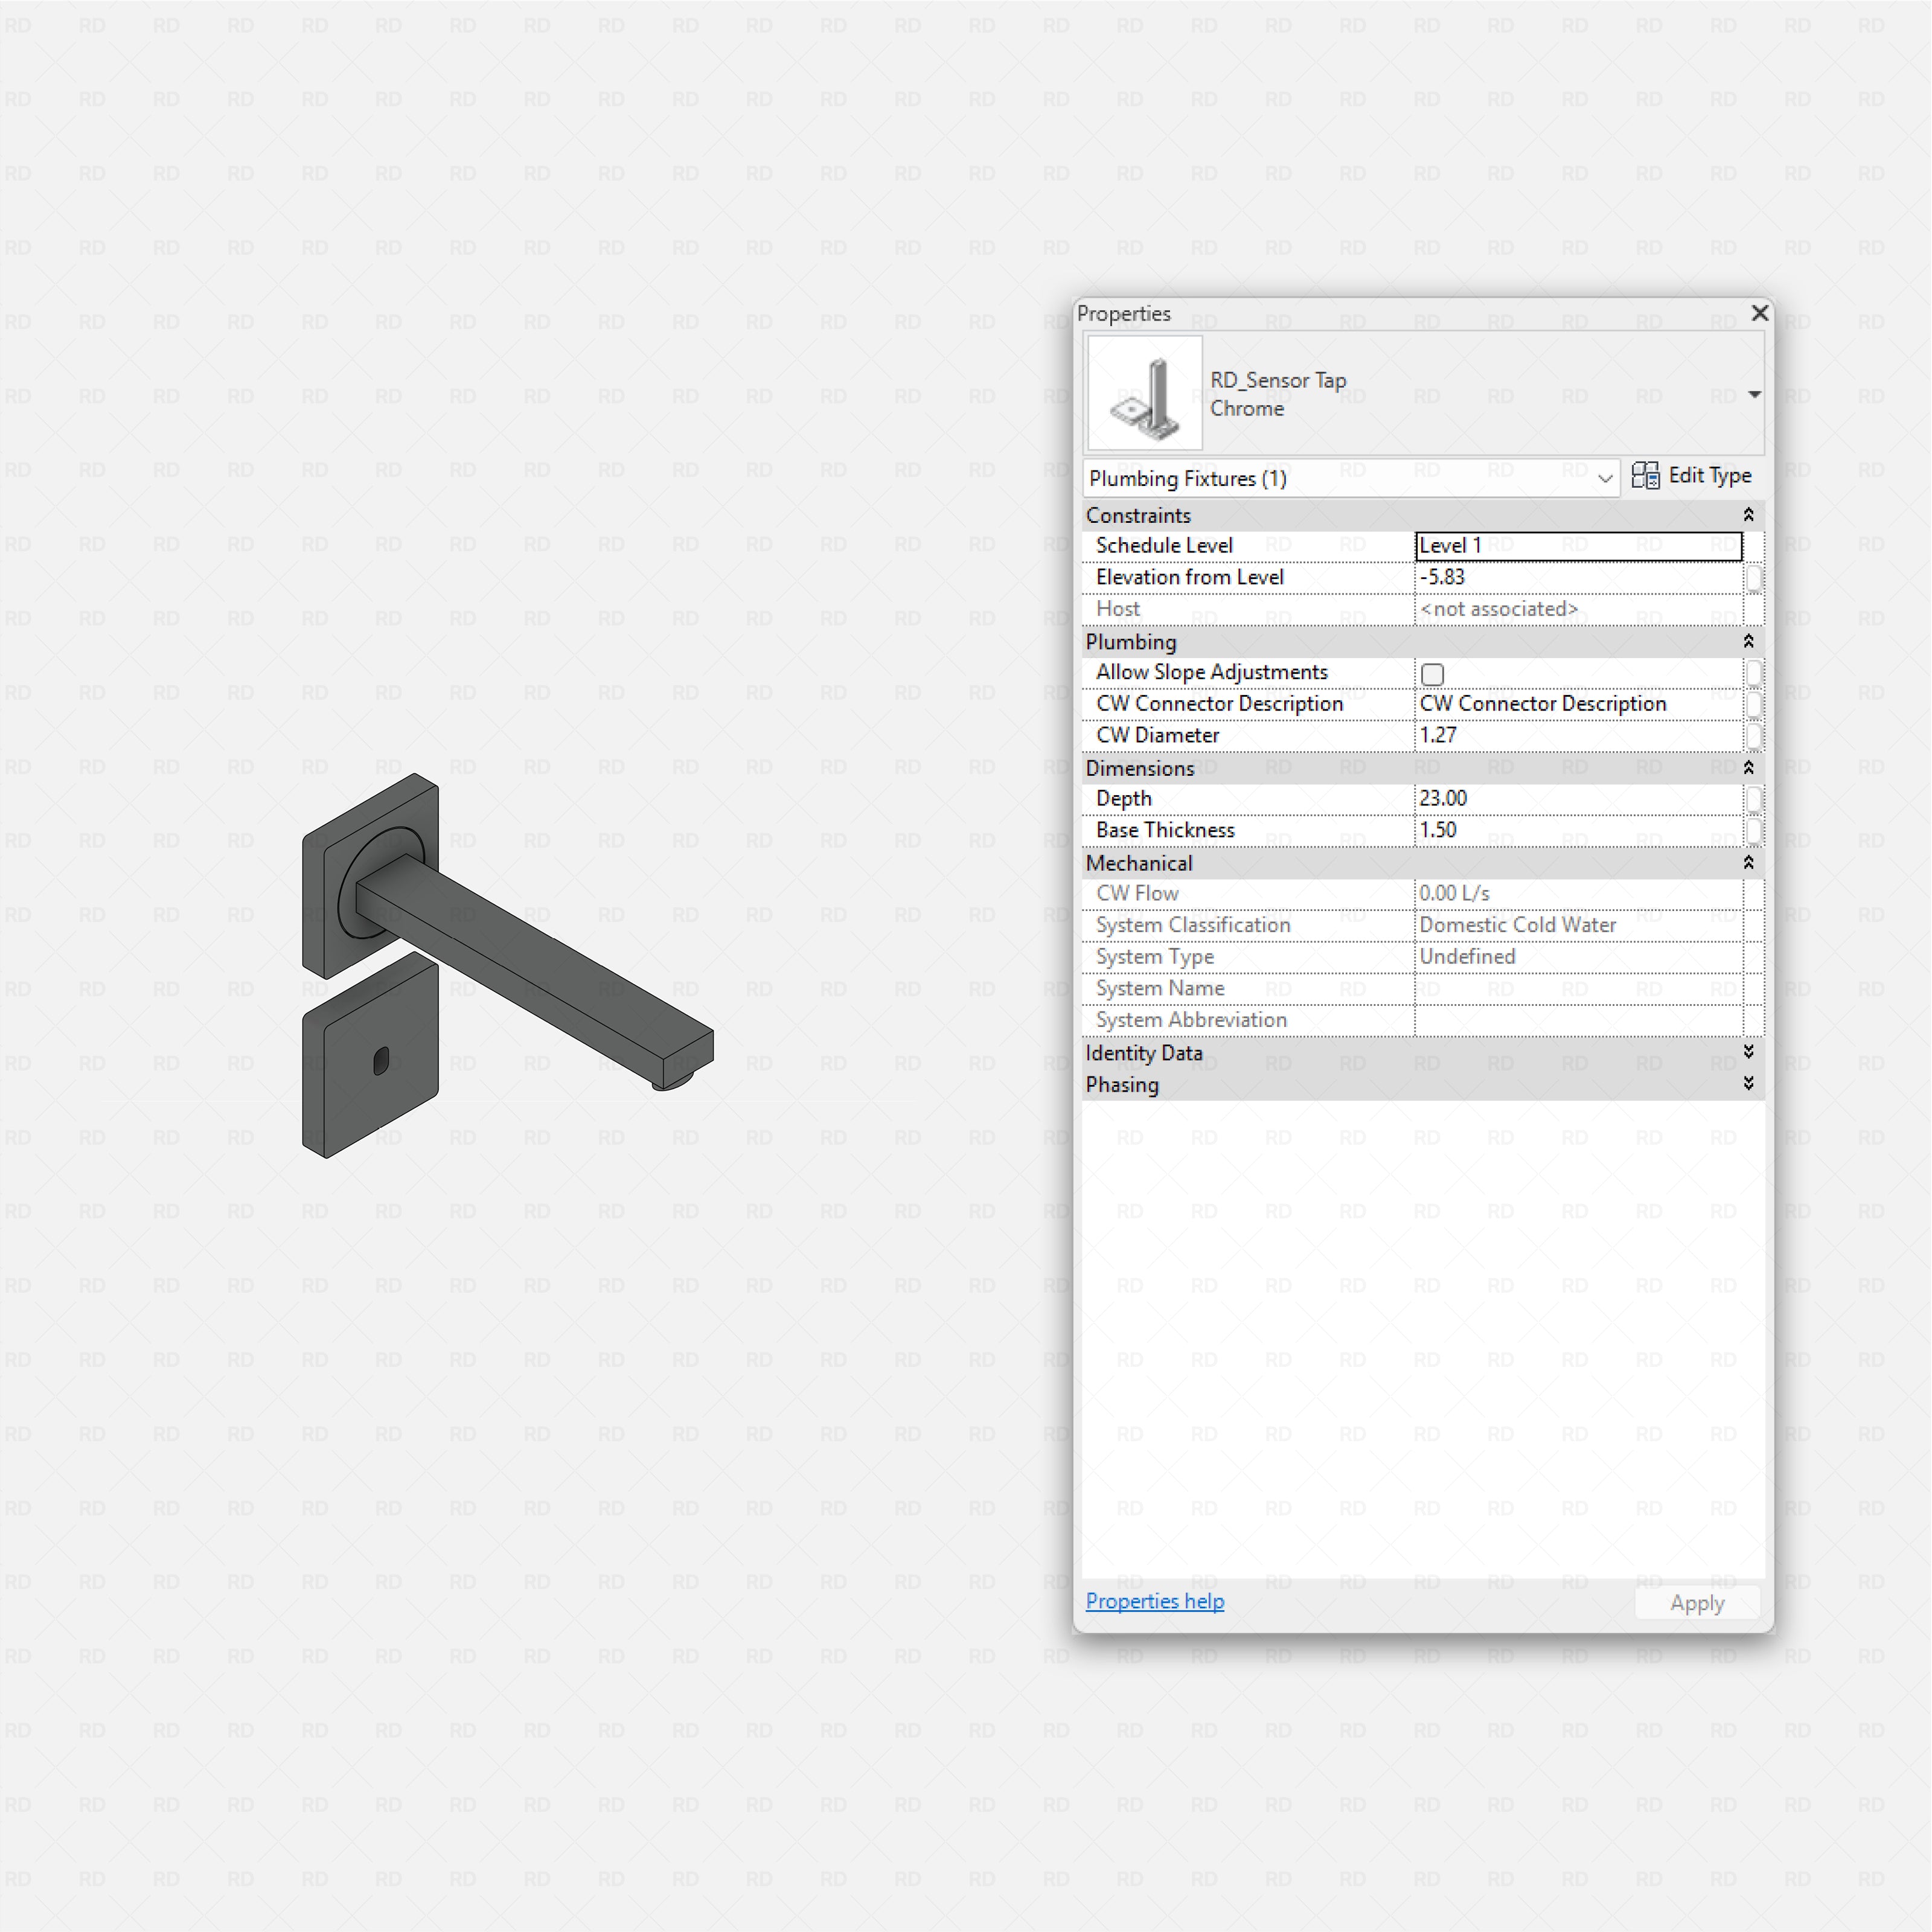Open the type selector dropdown arrow

(x=1754, y=394)
